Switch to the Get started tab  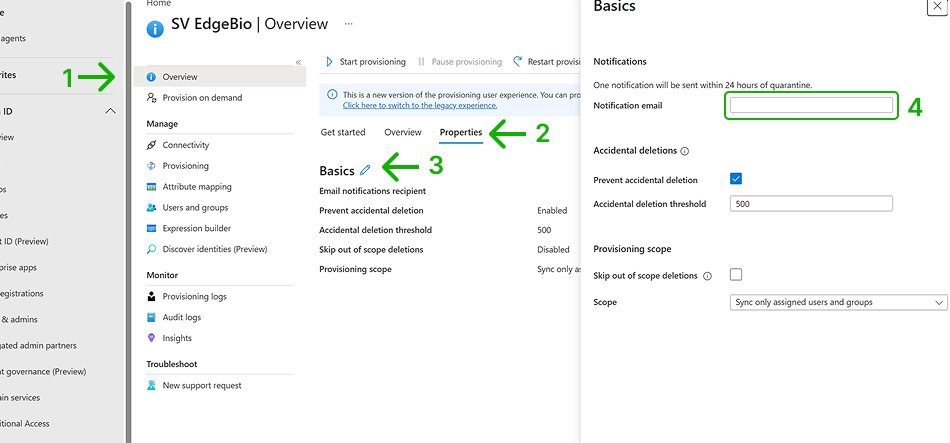tap(343, 132)
